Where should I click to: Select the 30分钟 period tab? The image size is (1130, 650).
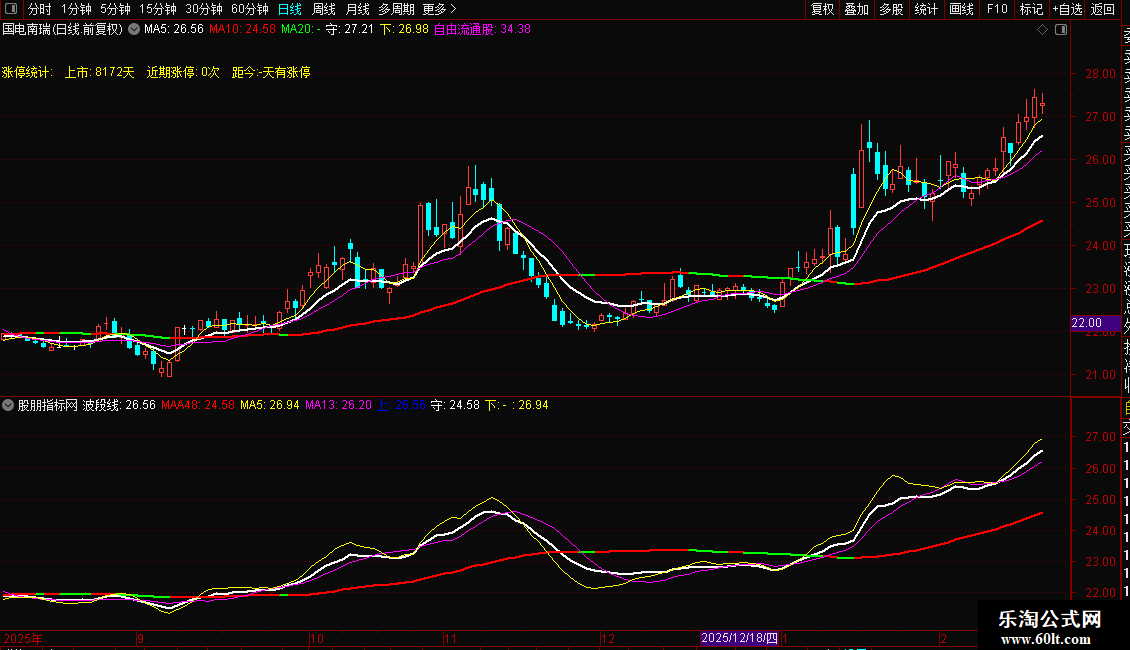click(x=204, y=9)
